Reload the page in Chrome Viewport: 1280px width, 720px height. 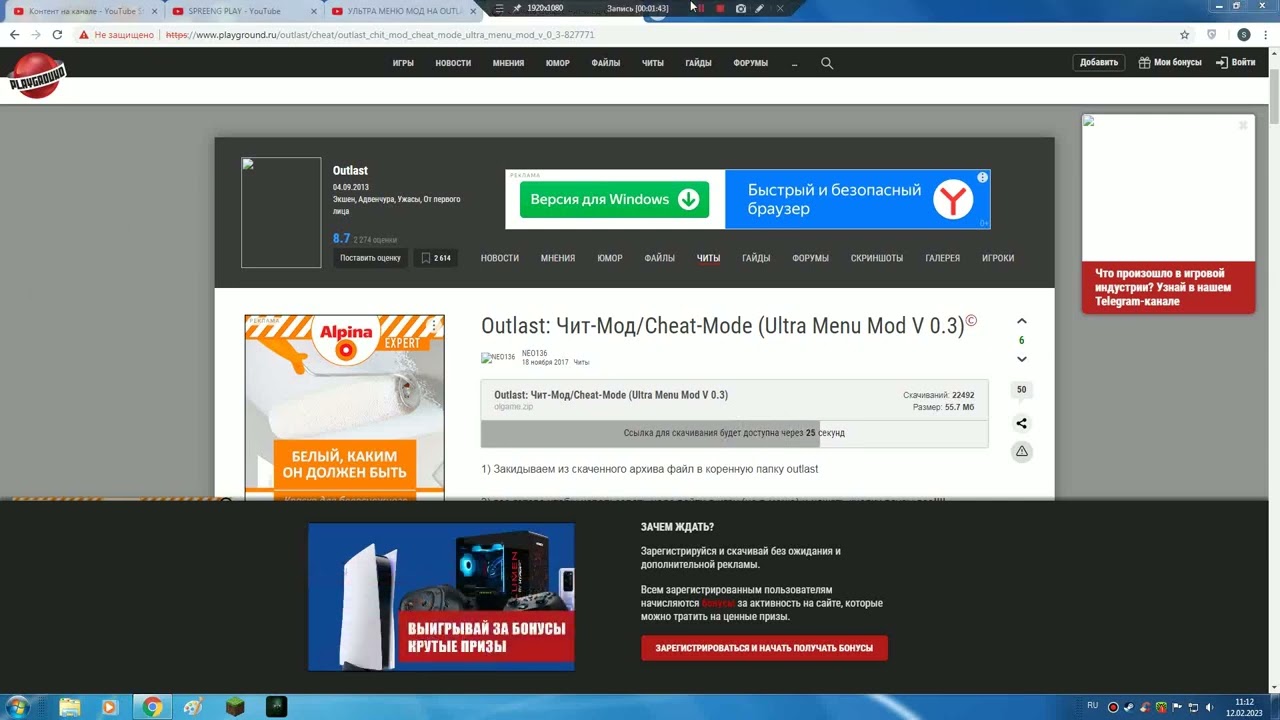57,34
